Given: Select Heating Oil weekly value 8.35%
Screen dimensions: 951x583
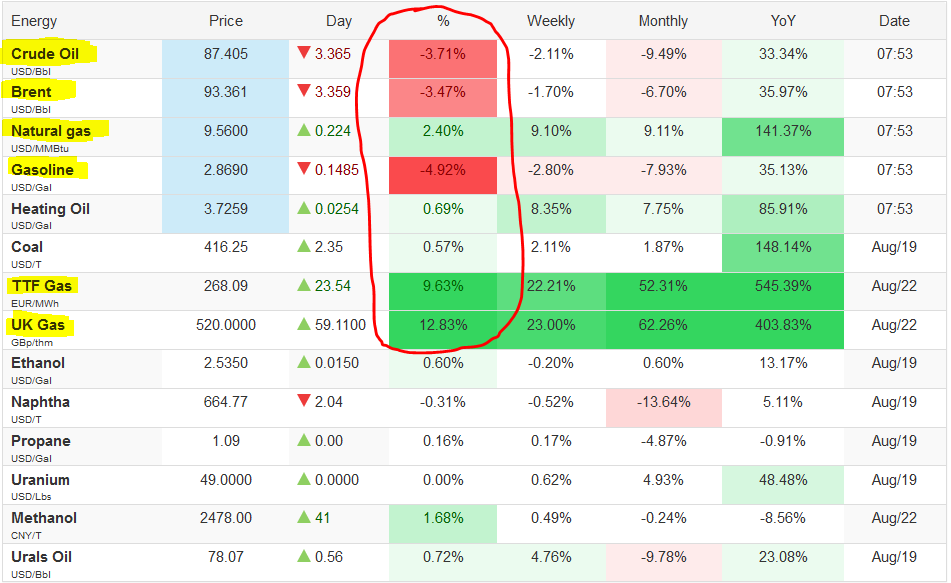Looking at the screenshot, I should click(x=551, y=209).
